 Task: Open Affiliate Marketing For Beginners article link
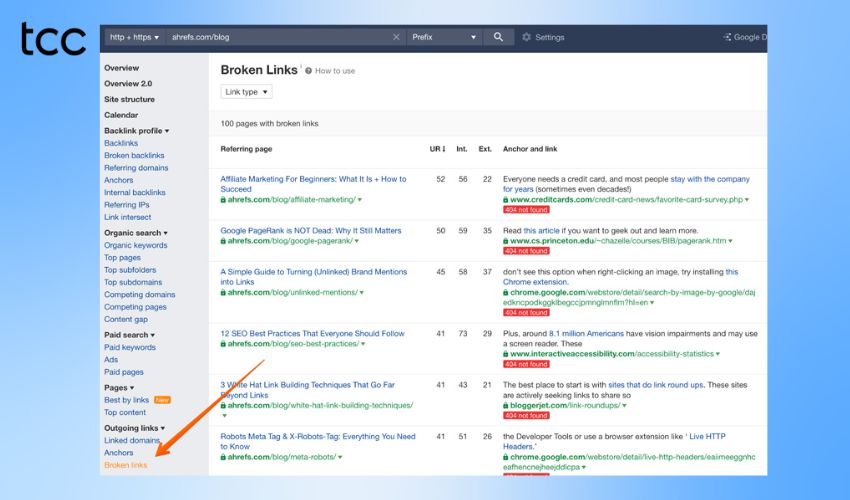[313, 184]
